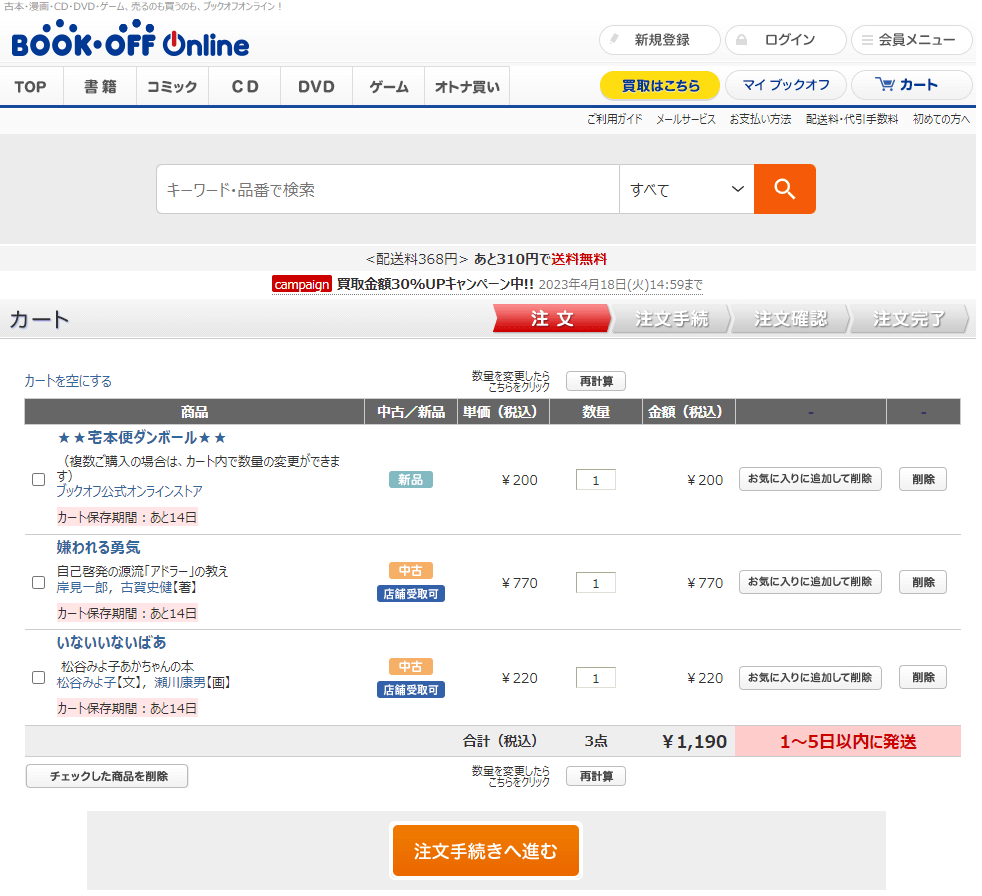The image size is (982, 896).
Task: Click the 1〜5日以内に発送 shipping notice
Action: click(848, 741)
